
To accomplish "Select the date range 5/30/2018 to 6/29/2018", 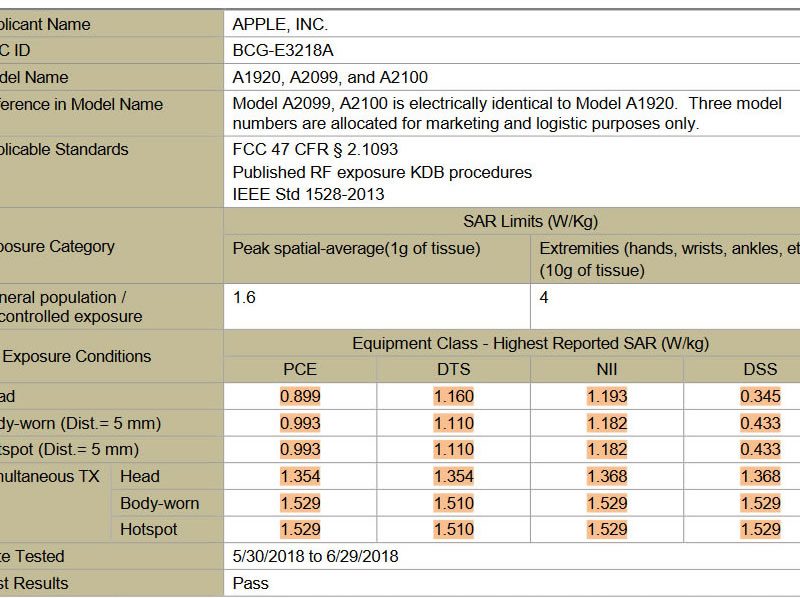I will [x=315, y=556].
